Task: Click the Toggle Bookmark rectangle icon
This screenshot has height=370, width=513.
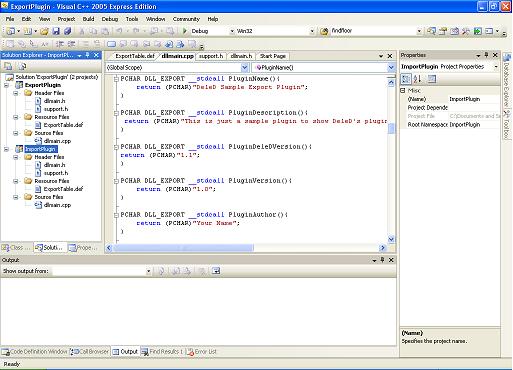Action: (x=111, y=44)
